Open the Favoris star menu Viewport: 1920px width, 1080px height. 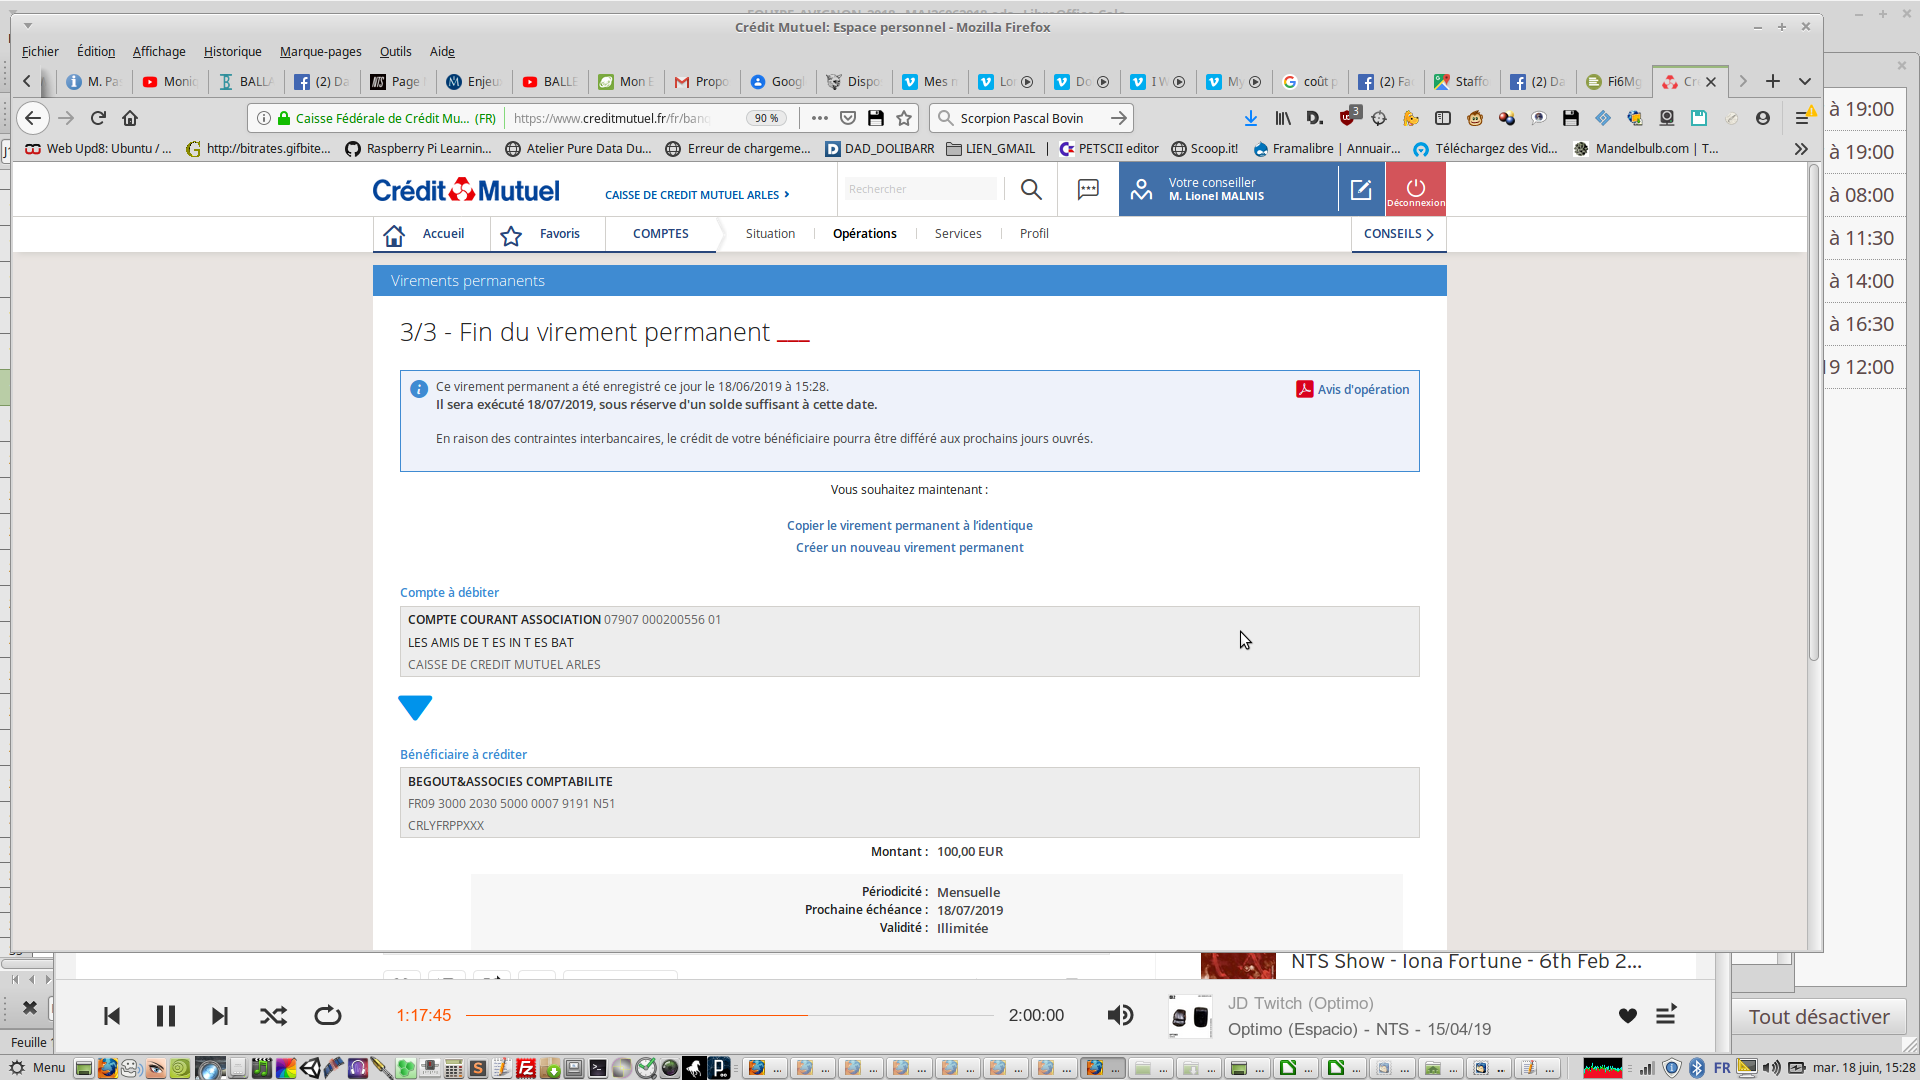511,235
